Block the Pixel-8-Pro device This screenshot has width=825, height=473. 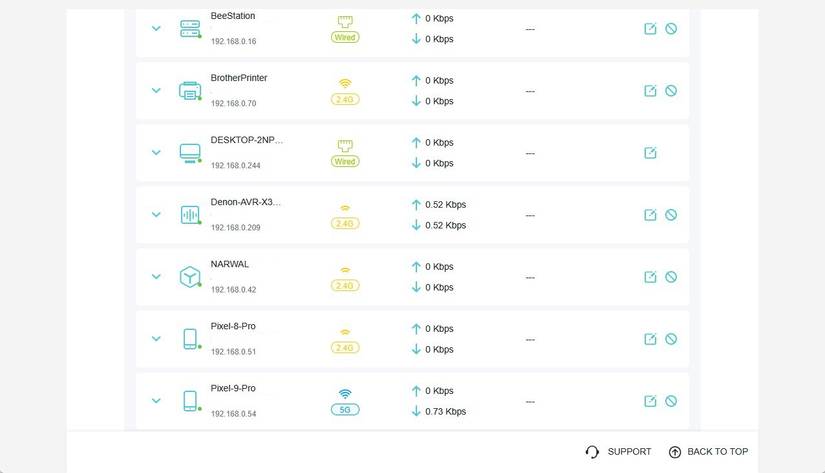pyautogui.click(x=671, y=339)
